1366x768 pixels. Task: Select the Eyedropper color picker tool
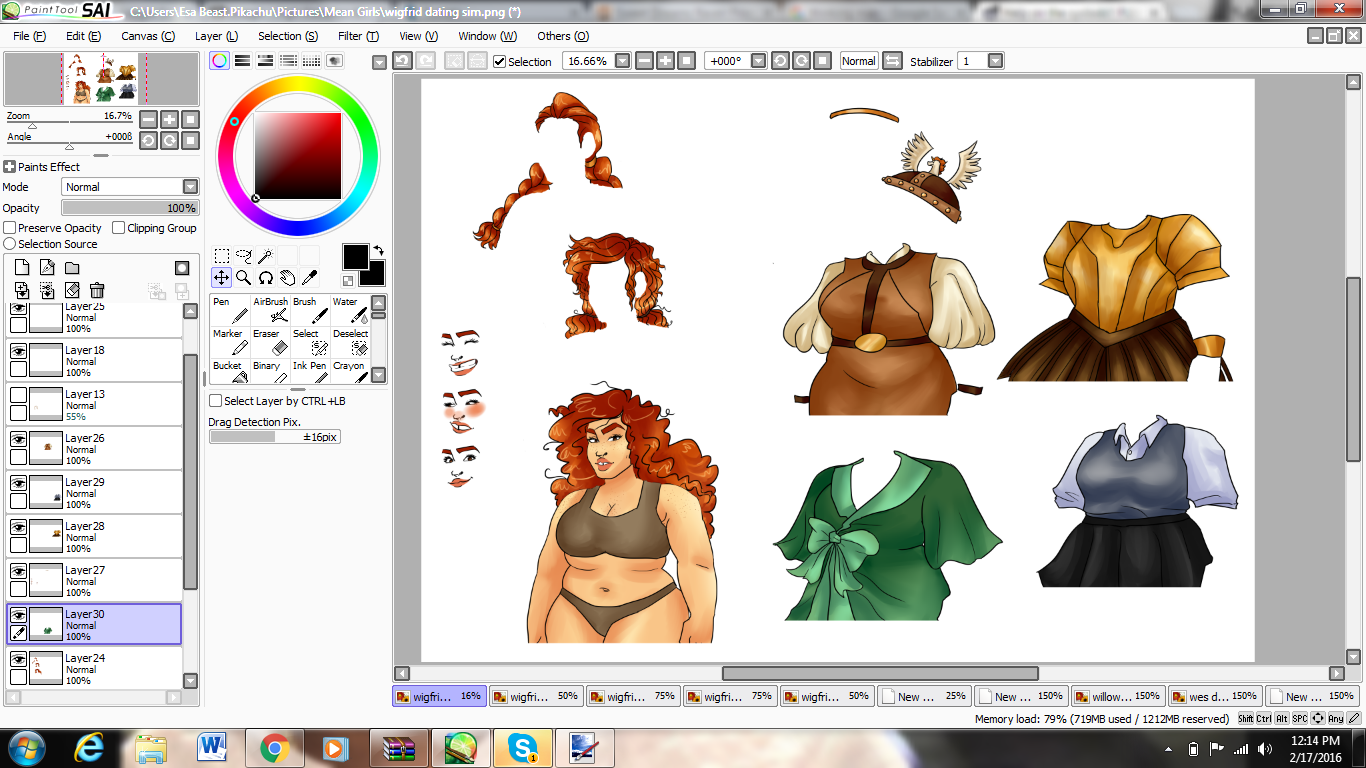[310, 278]
